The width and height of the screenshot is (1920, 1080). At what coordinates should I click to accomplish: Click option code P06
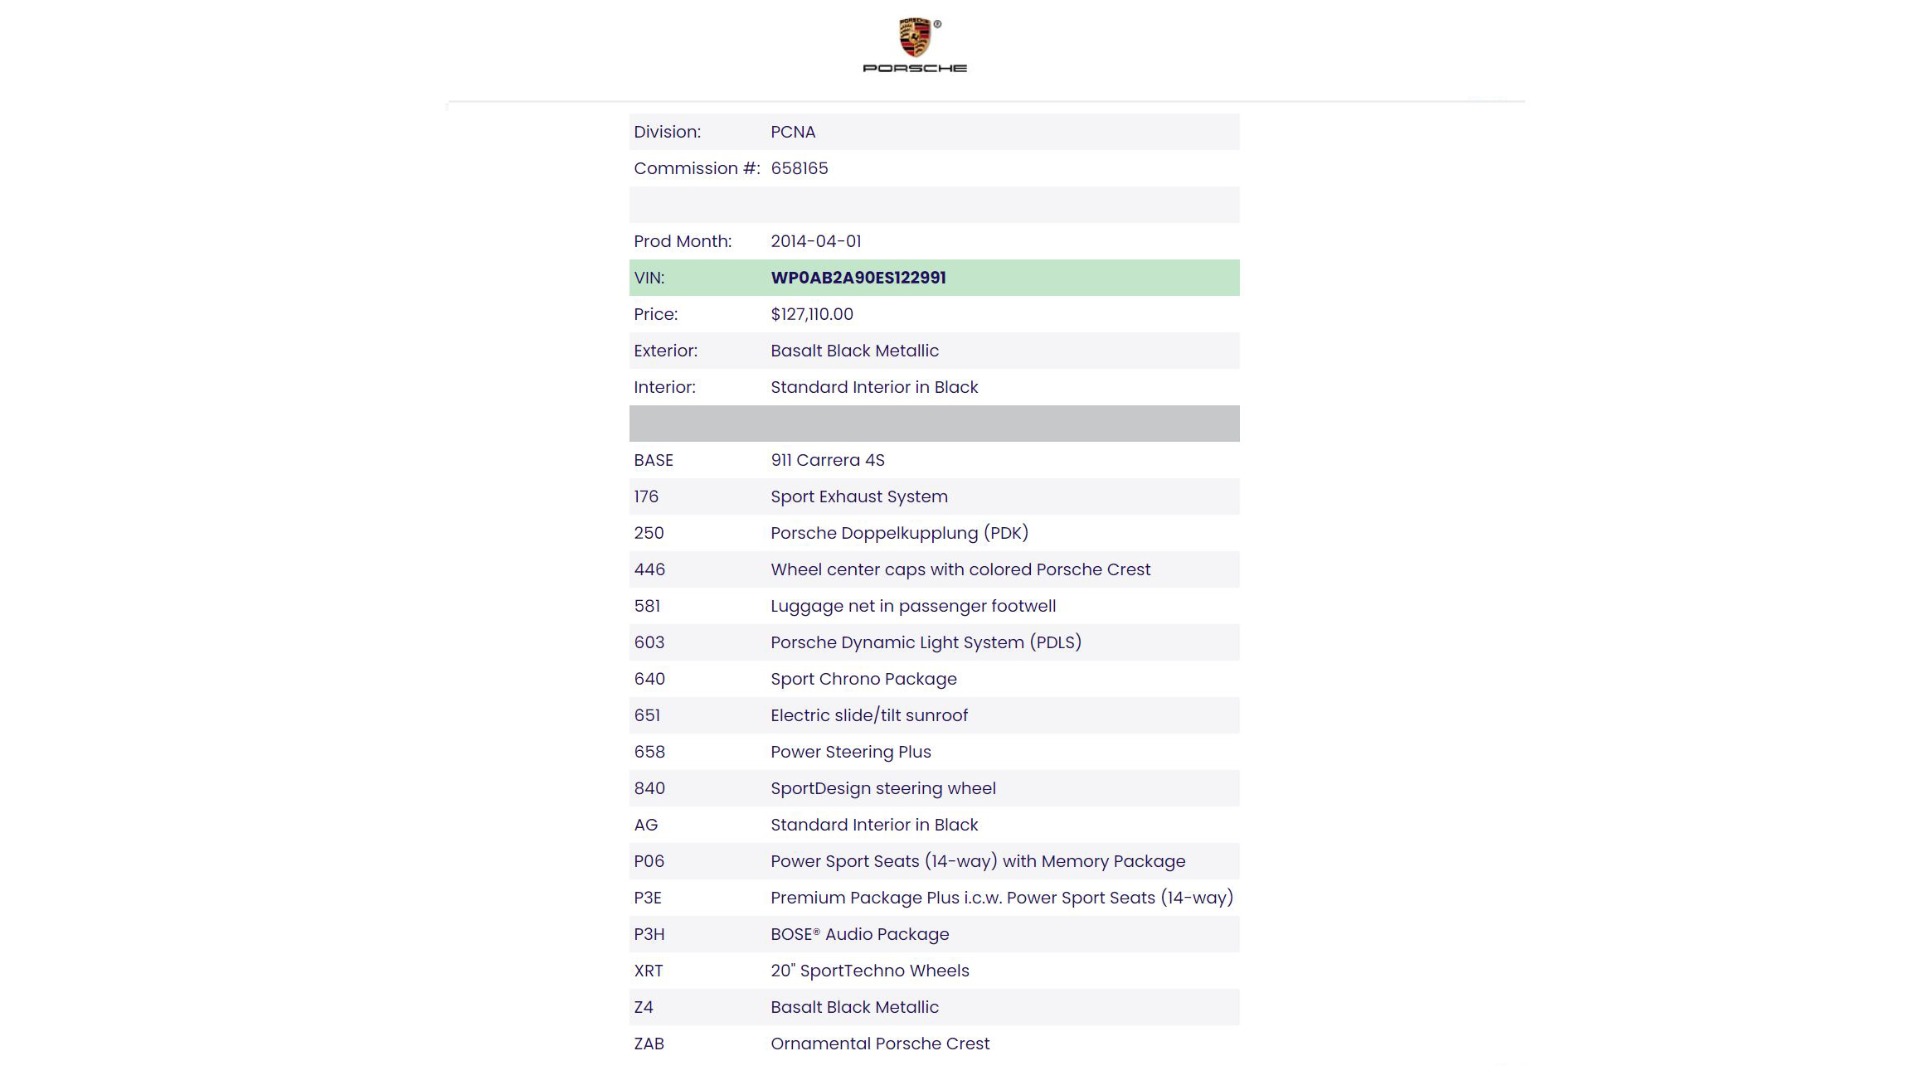(649, 862)
